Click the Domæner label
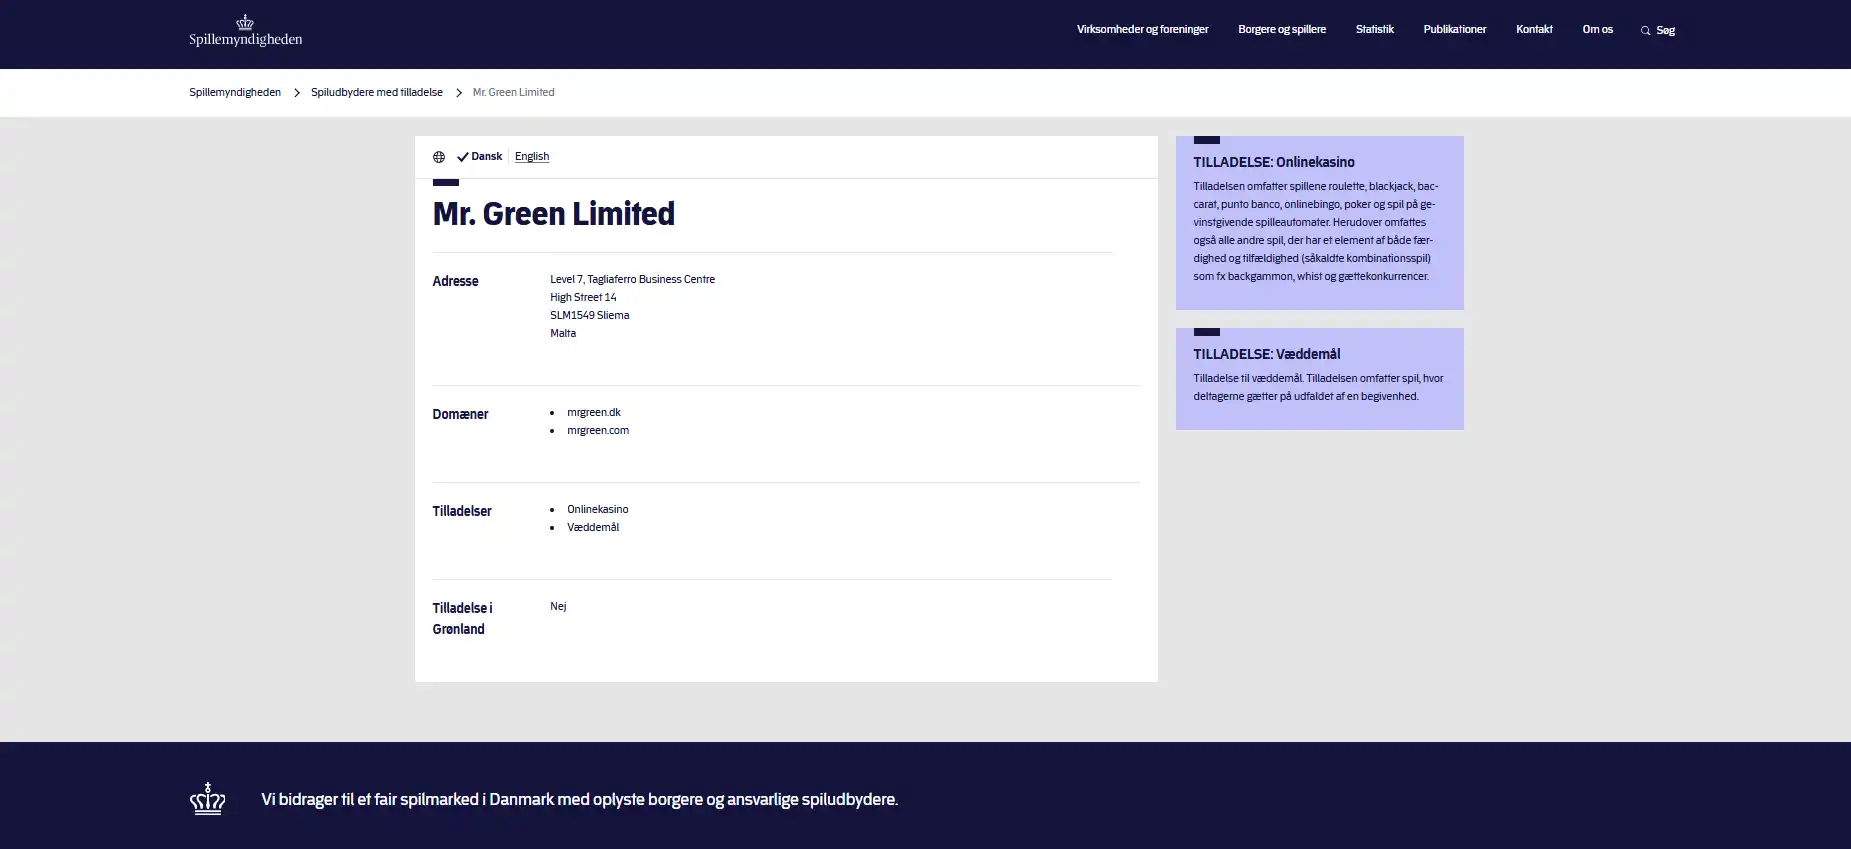 click(x=460, y=414)
